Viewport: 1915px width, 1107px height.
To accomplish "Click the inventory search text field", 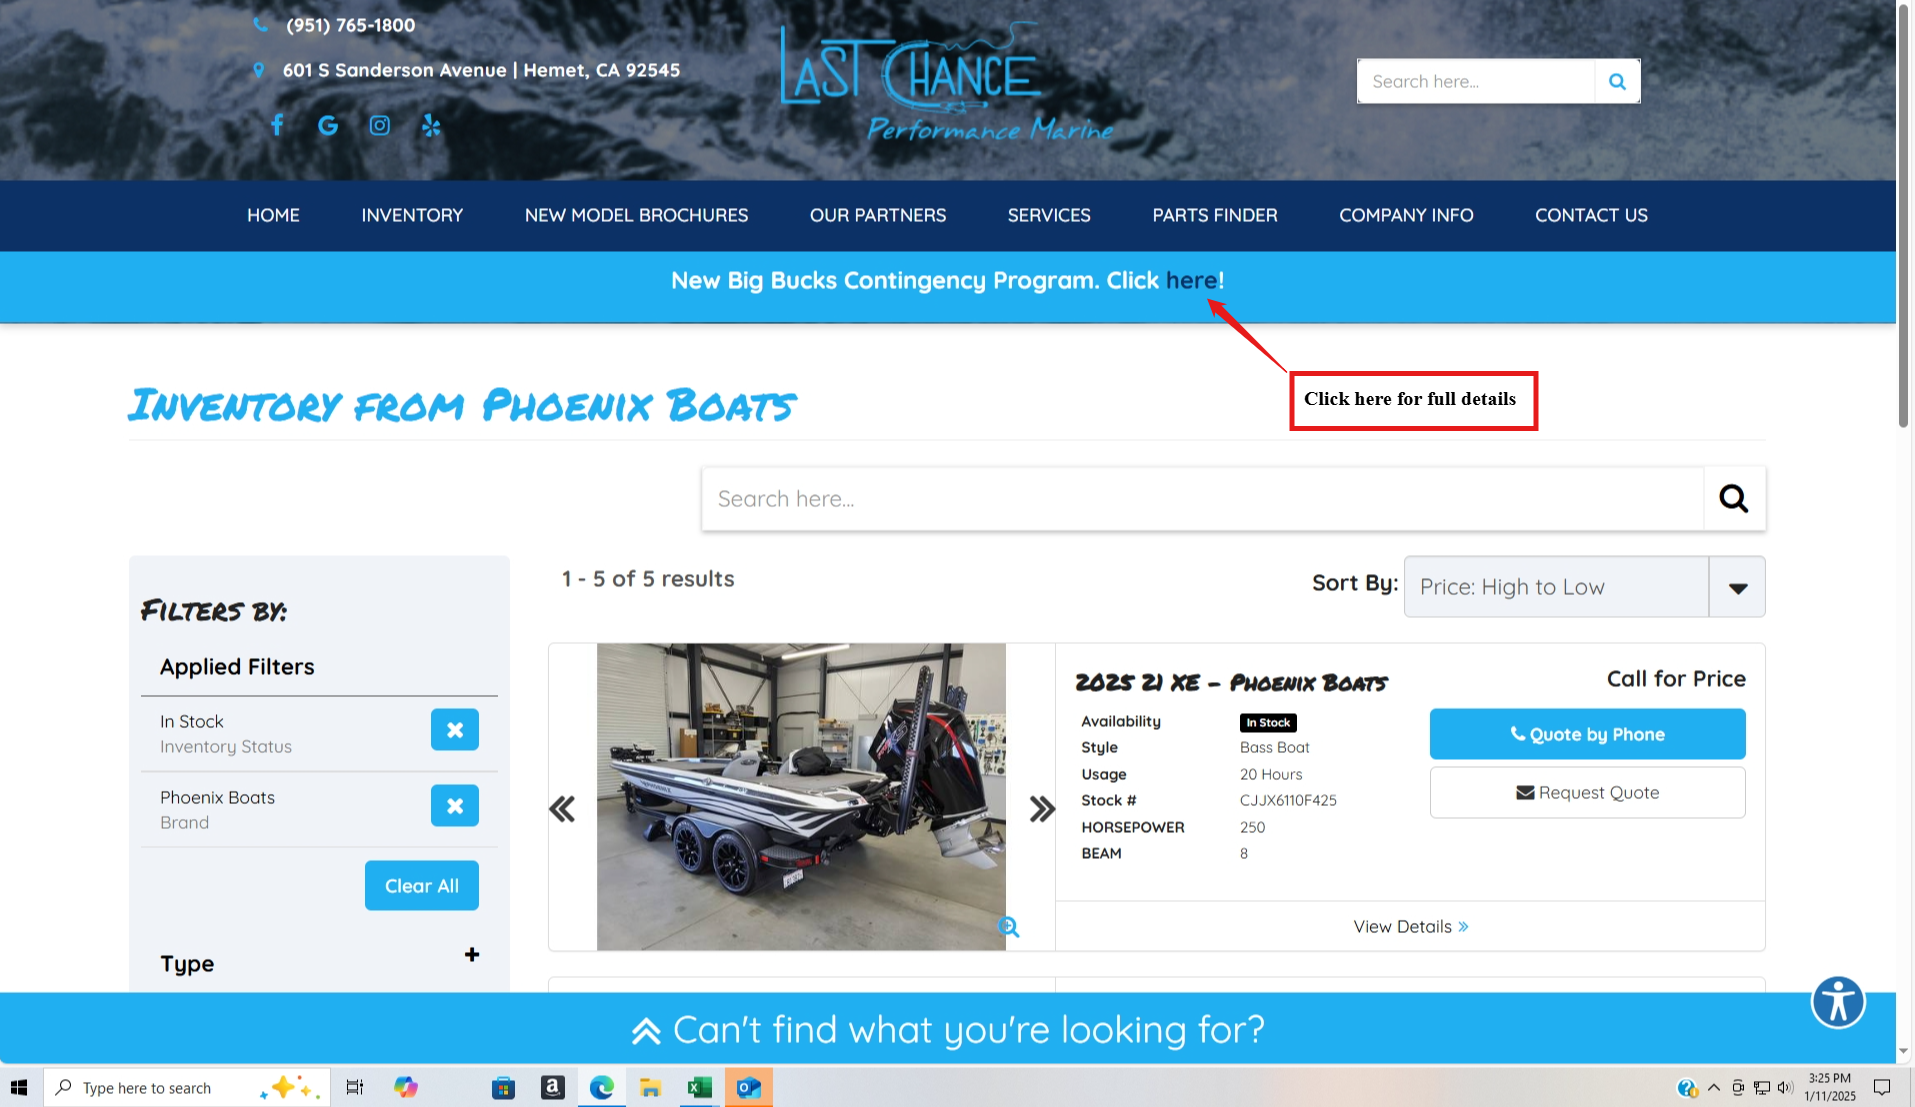I will (1201, 498).
